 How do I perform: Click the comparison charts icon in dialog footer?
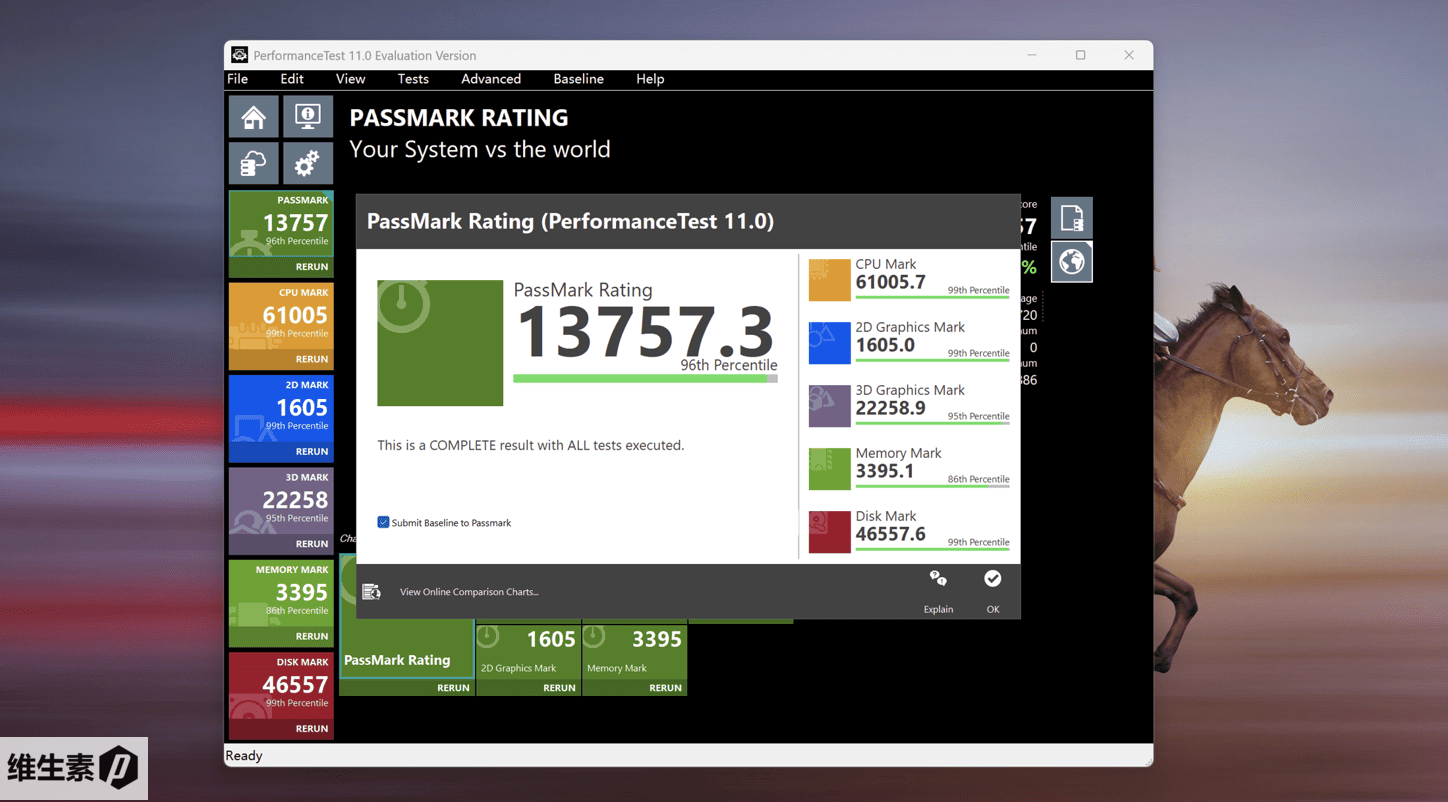coord(371,592)
